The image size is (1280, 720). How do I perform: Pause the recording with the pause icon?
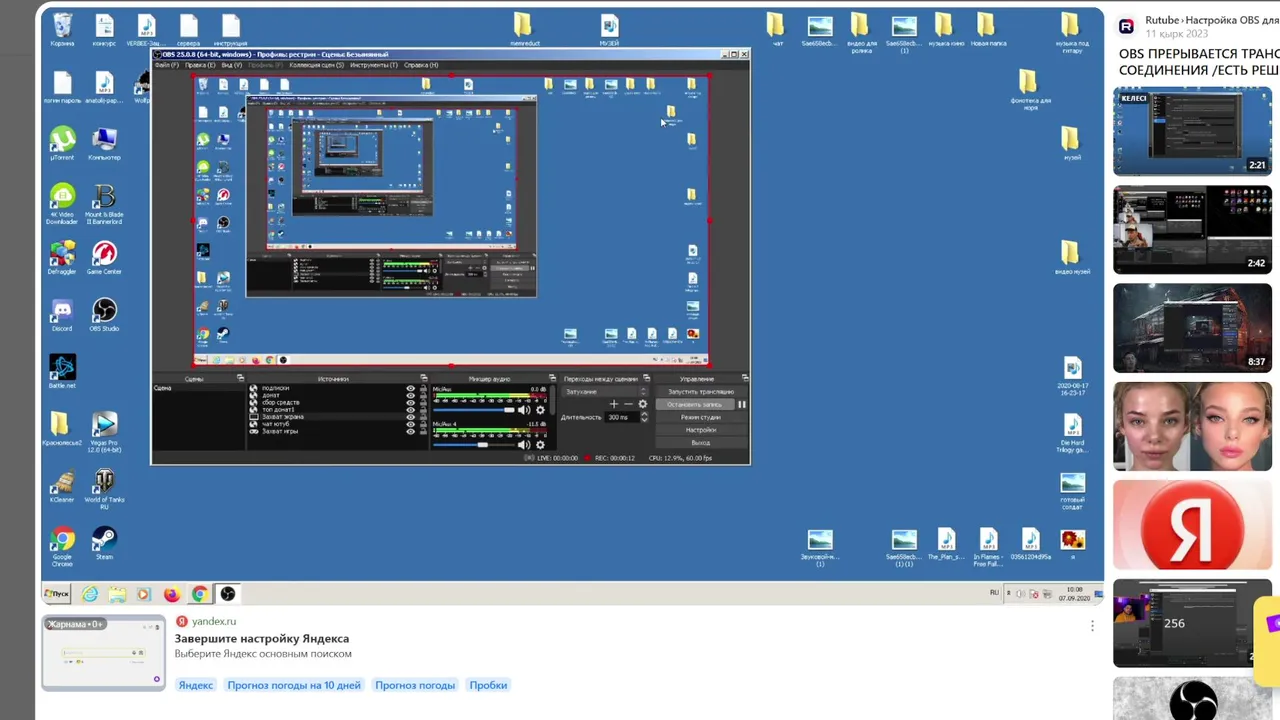tap(742, 404)
